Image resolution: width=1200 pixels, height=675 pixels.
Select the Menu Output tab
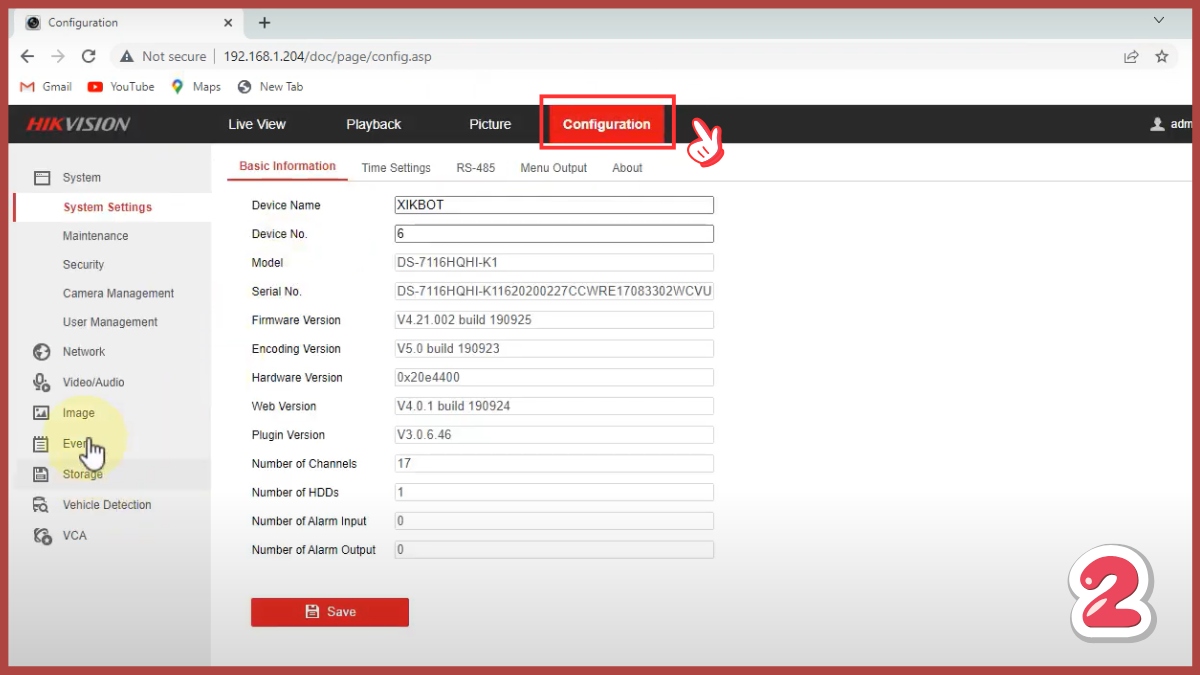[x=554, y=168]
